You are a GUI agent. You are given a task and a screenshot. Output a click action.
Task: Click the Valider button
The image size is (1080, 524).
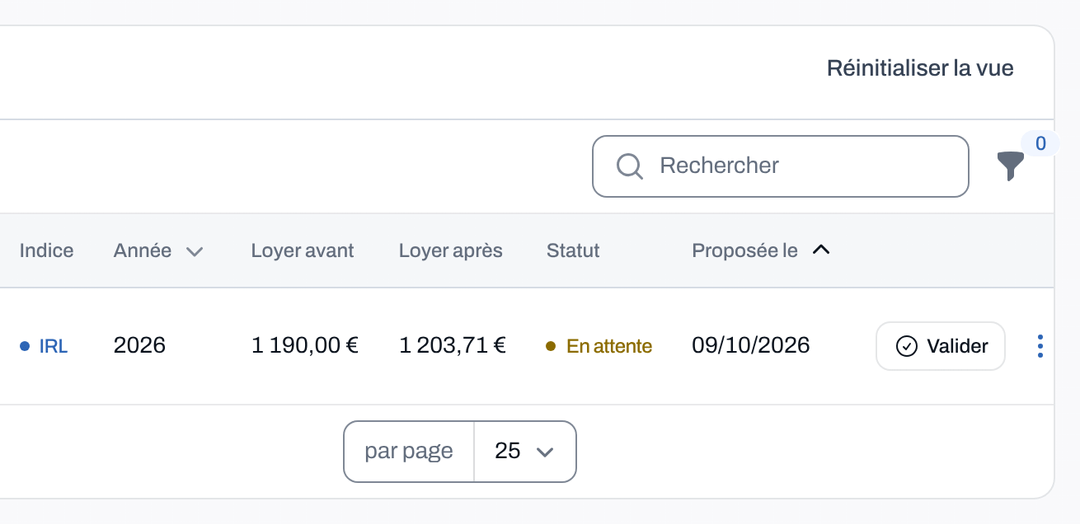(940, 346)
